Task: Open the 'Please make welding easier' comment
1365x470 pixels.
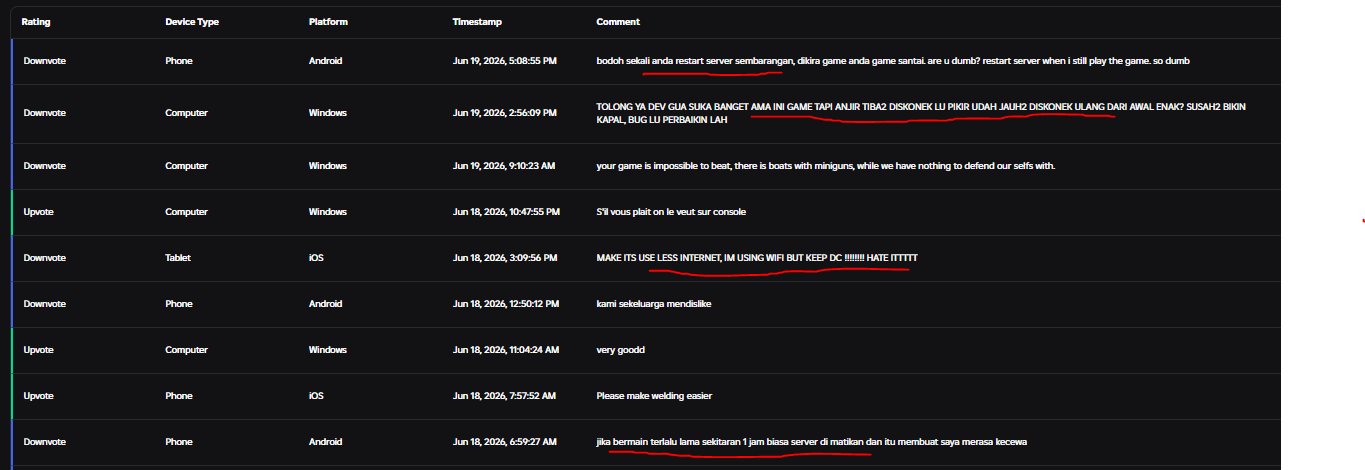Action: click(654, 396)
